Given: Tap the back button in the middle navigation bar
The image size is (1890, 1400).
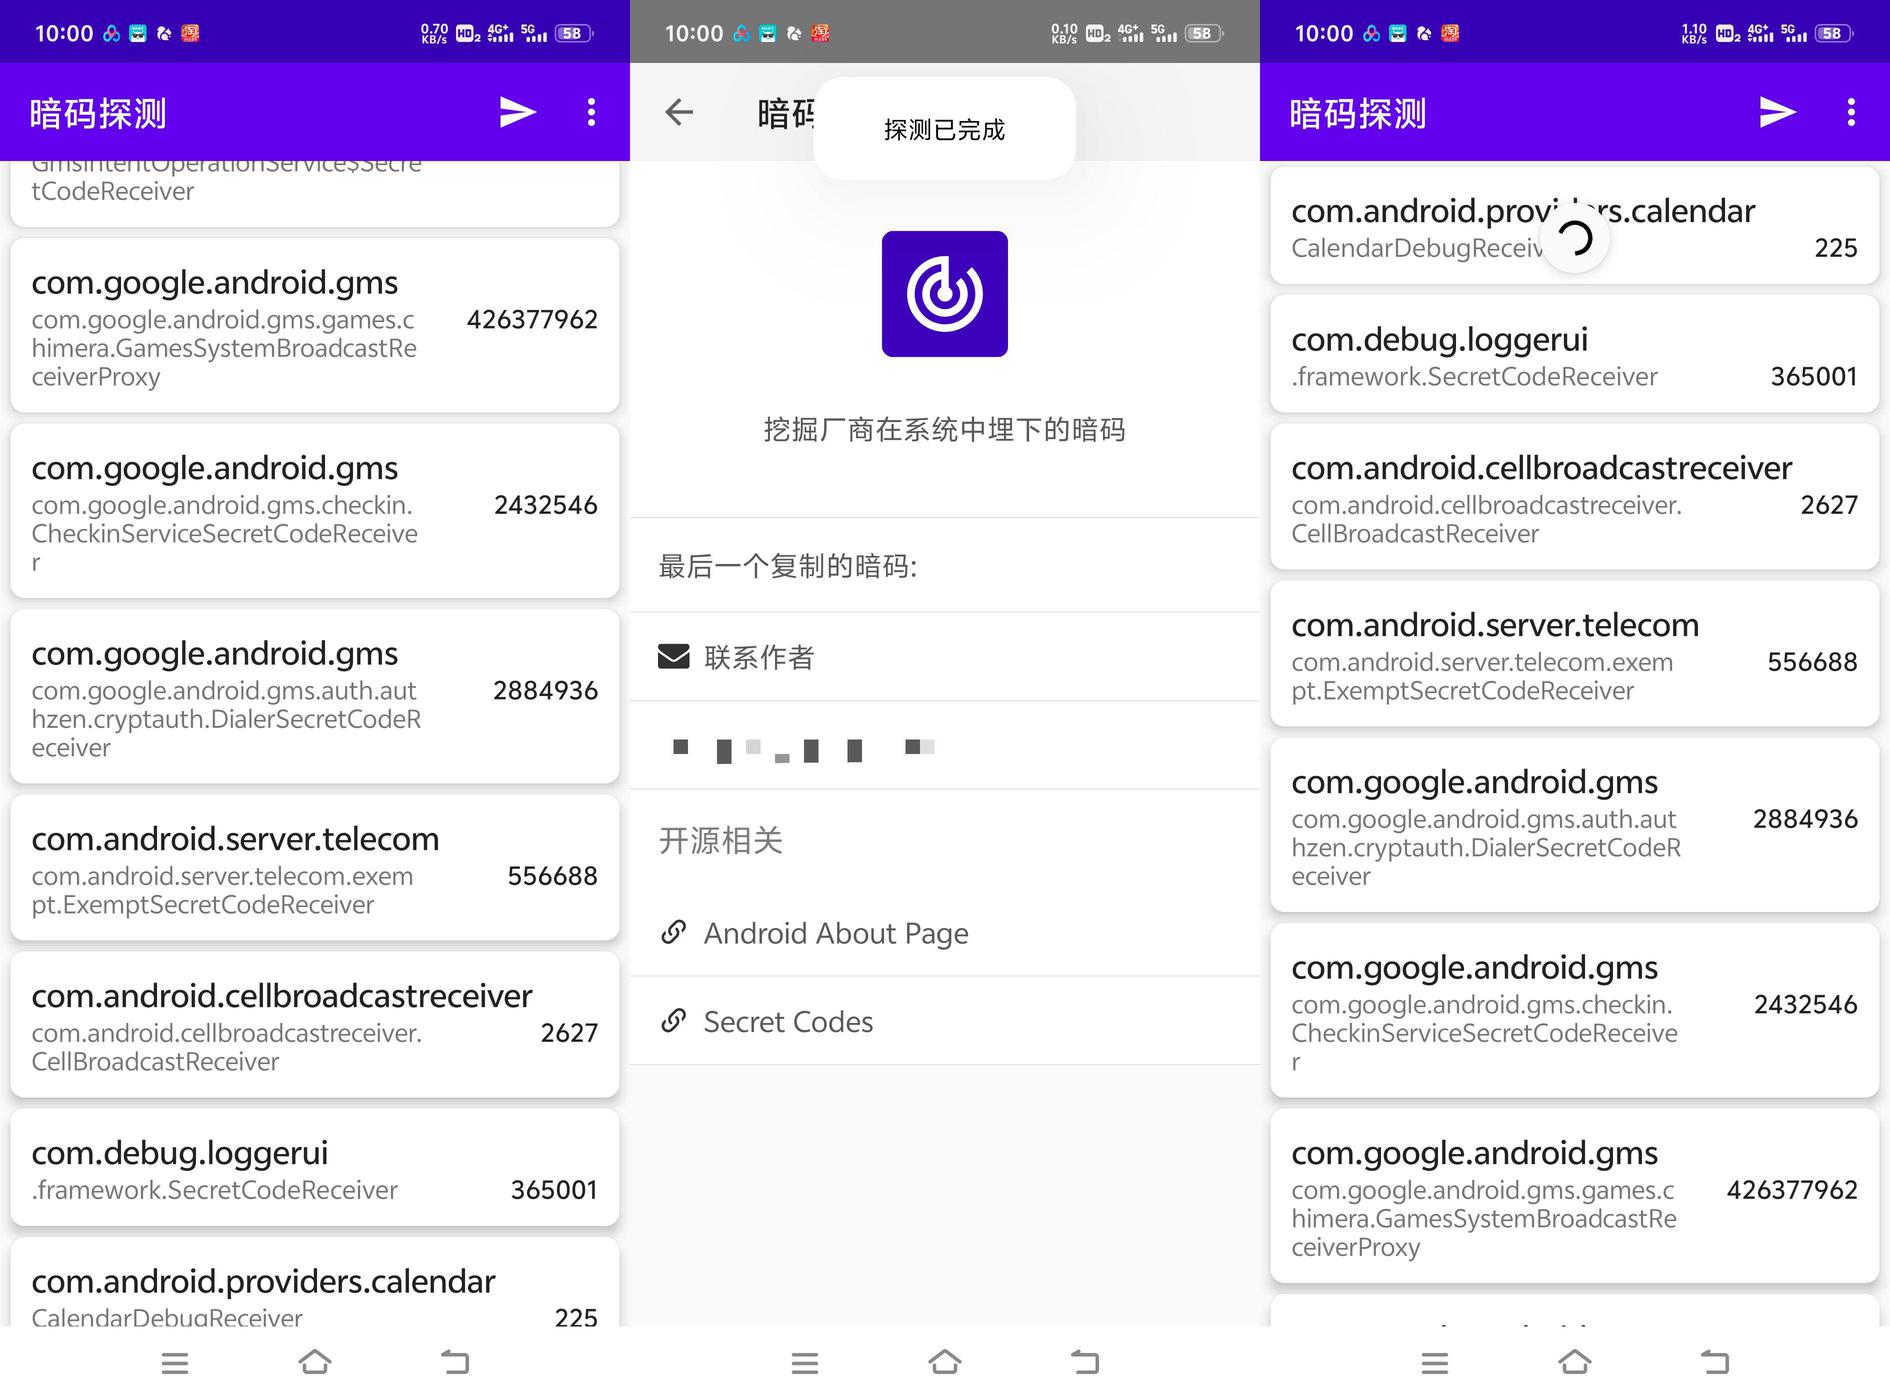Looking at the screenshot, I should click(x=1085, y=1362).
